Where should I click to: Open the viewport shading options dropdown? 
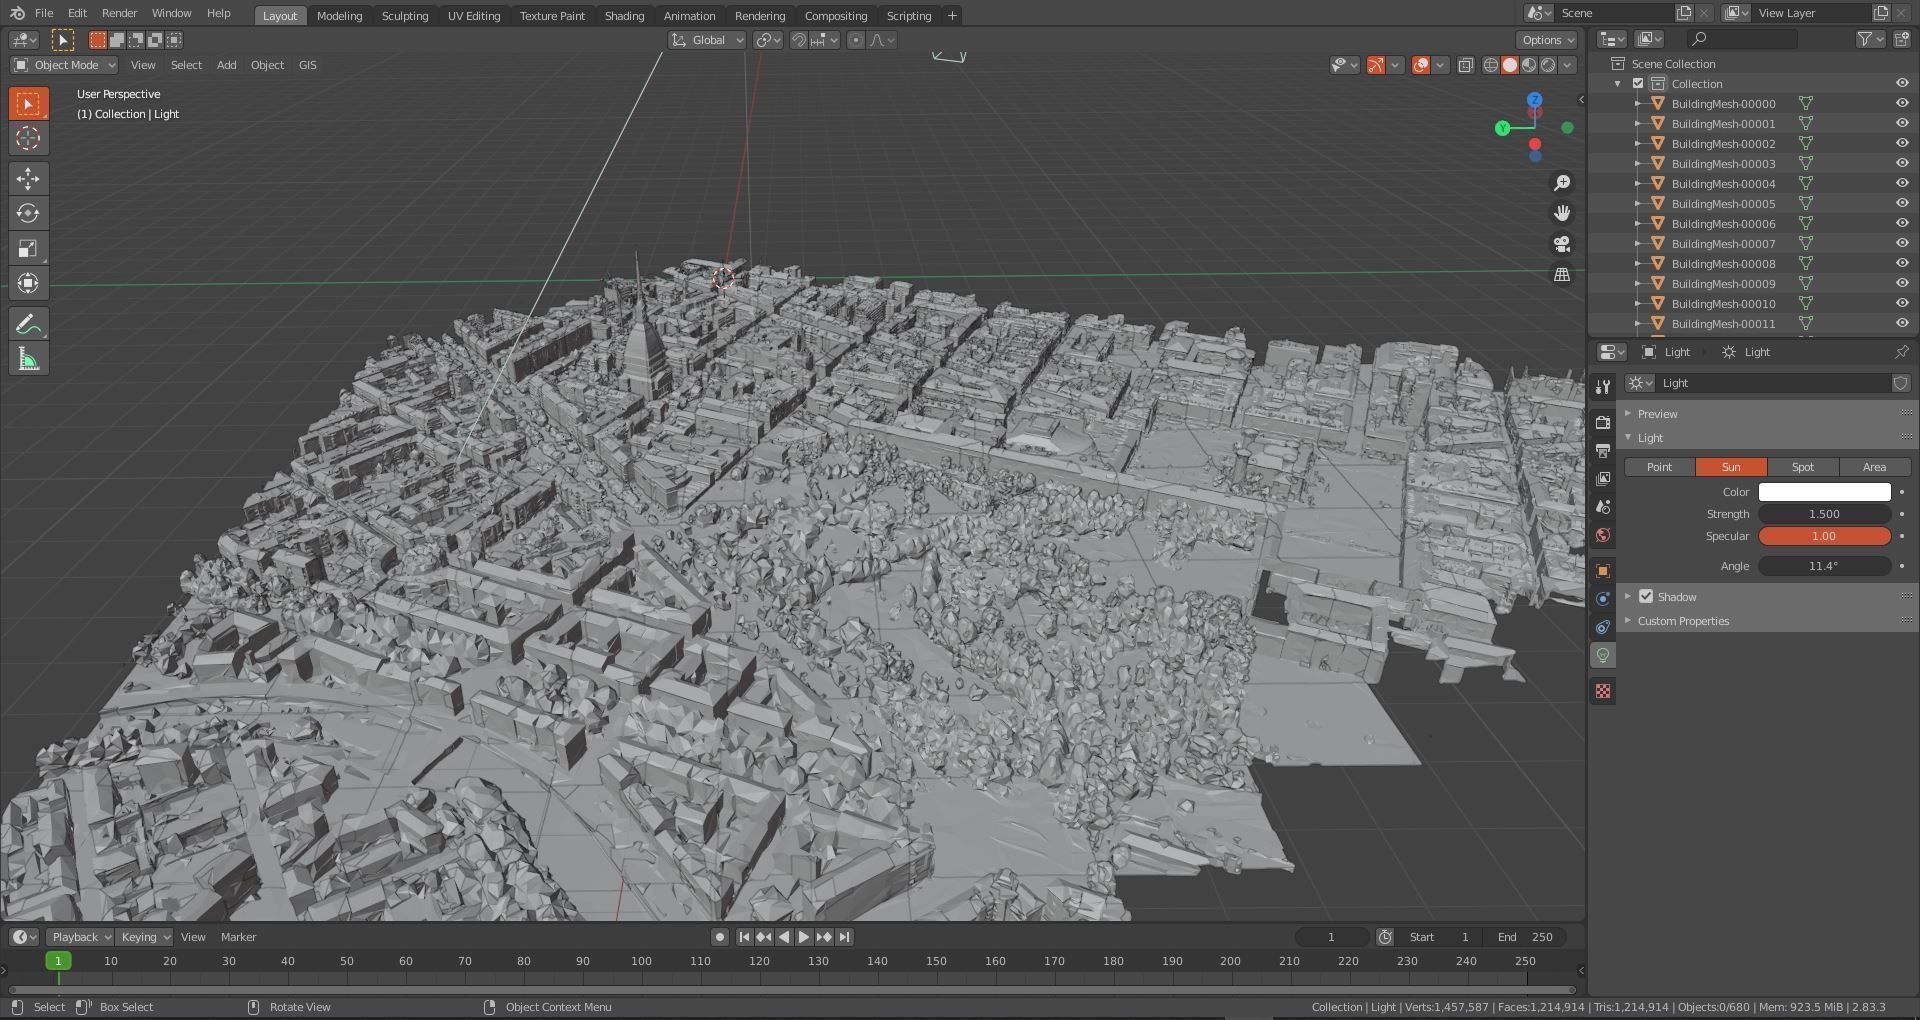pyautogui.click(x=1568, y=65)
